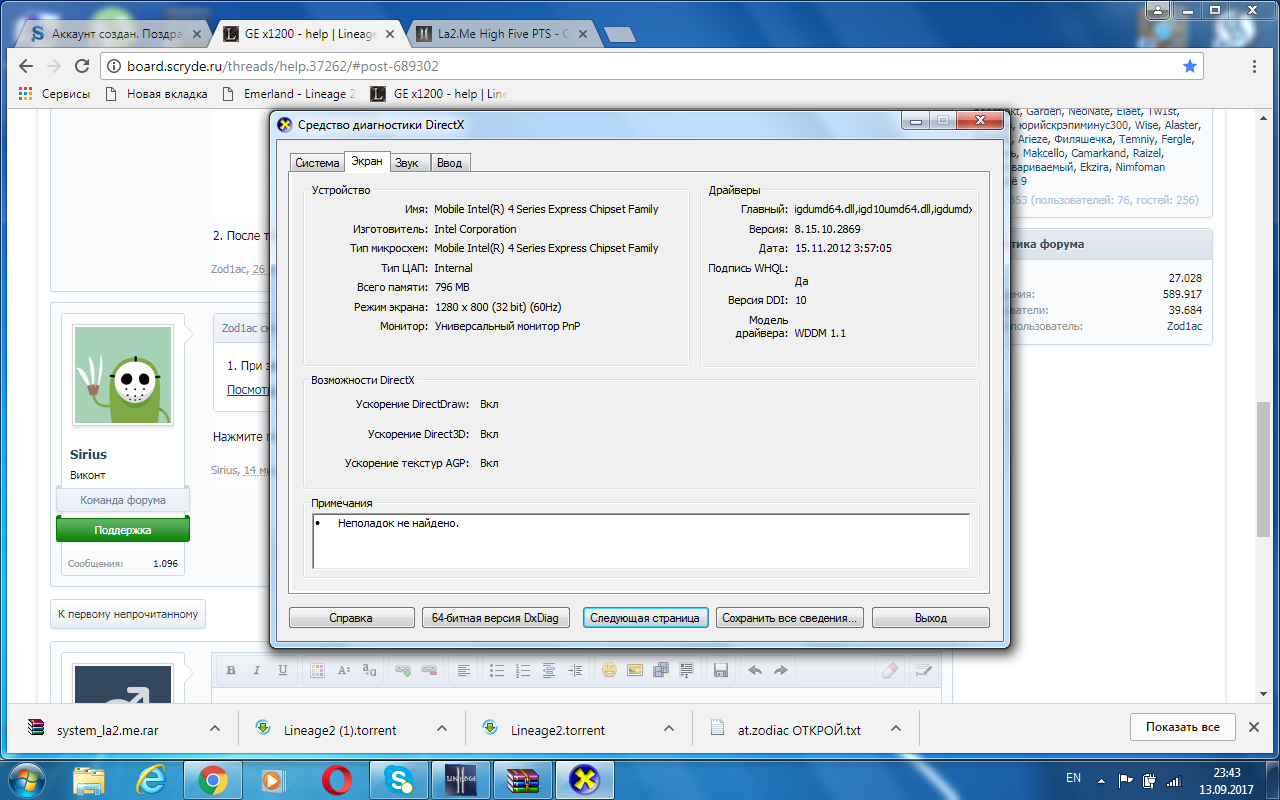Switch to the Звук tab in DirectX dialog

[407, 163]
